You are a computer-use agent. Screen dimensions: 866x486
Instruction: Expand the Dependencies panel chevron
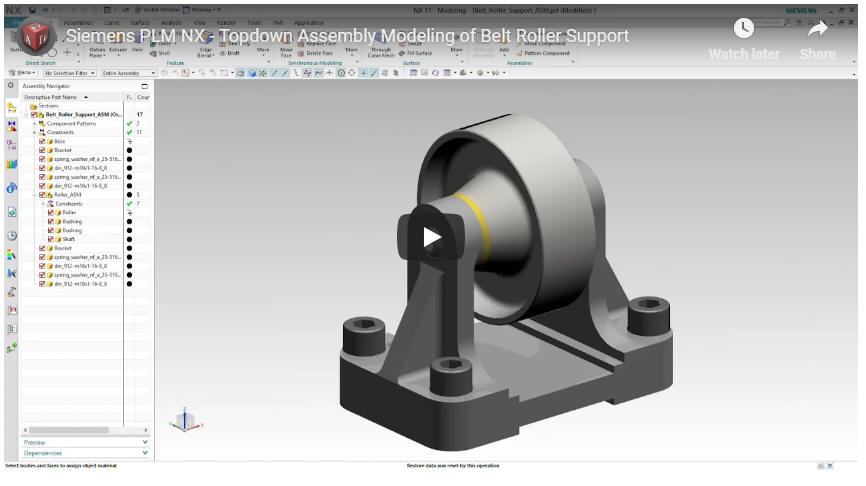145,453
